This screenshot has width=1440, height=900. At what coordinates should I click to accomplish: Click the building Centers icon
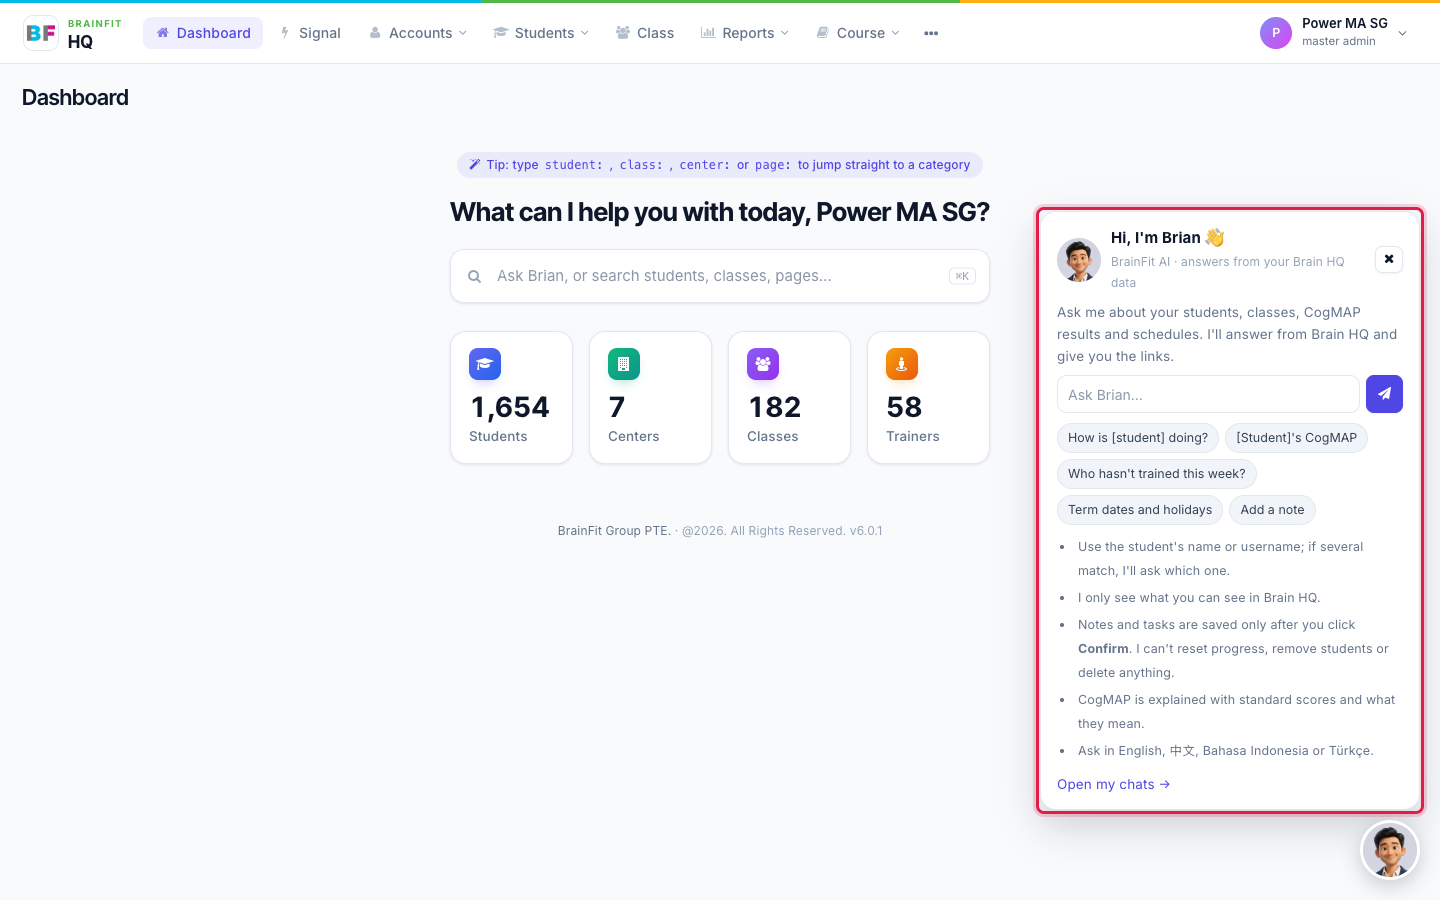coord(624,364)
